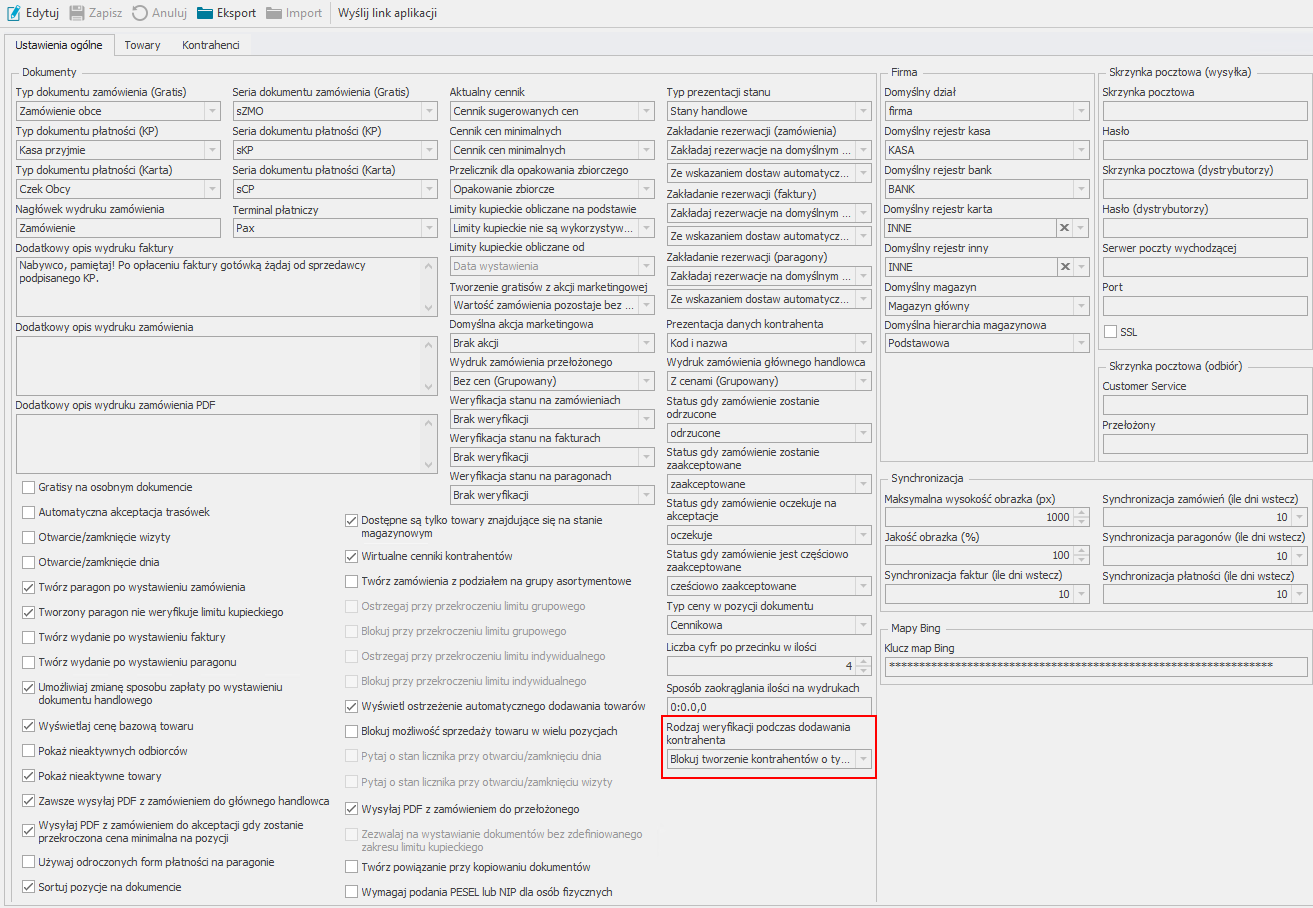Toggle Wirtualne cenniki kontrahentów checkbox
Screen dimensions: 1313x908
(x=351, y=556)
